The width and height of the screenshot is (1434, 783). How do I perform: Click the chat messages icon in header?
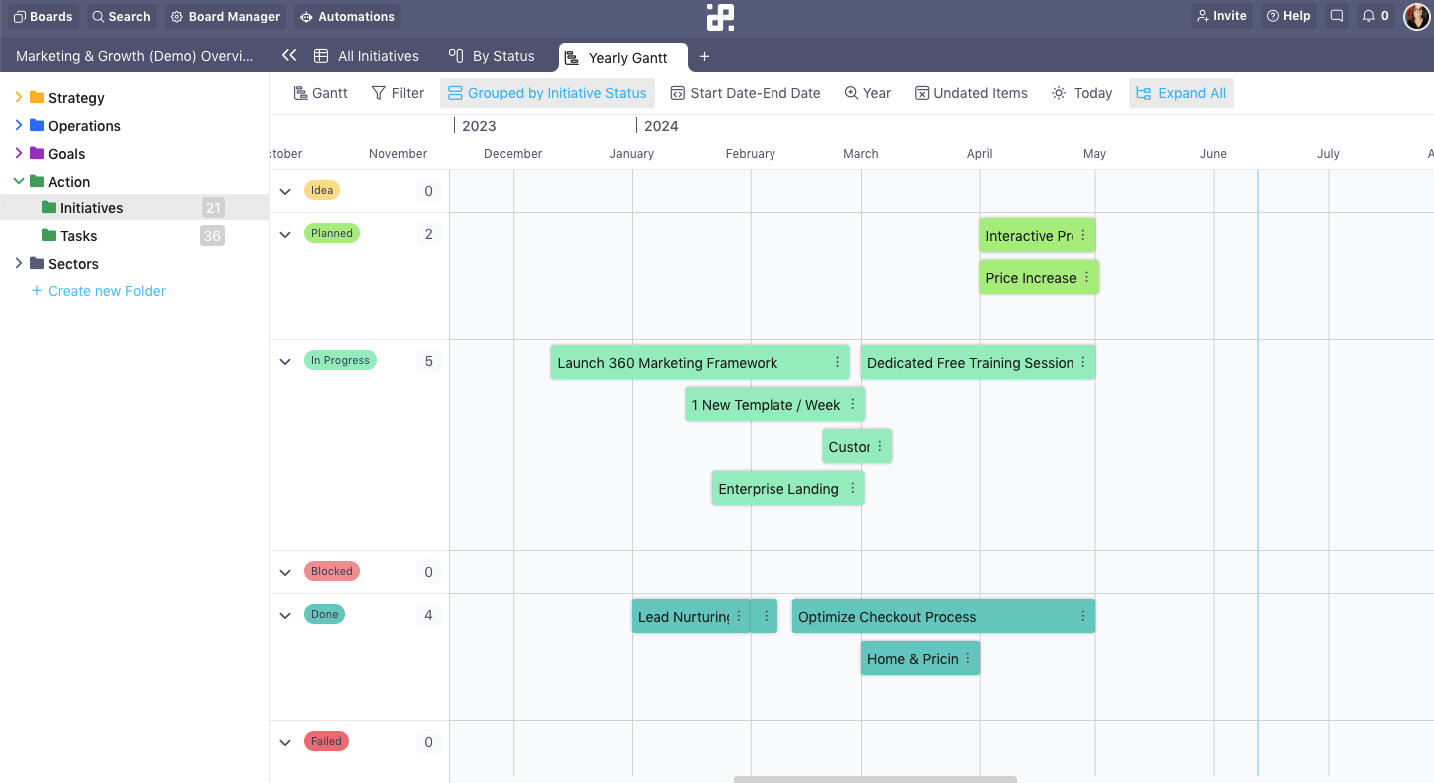click(x=1336, y=16)
